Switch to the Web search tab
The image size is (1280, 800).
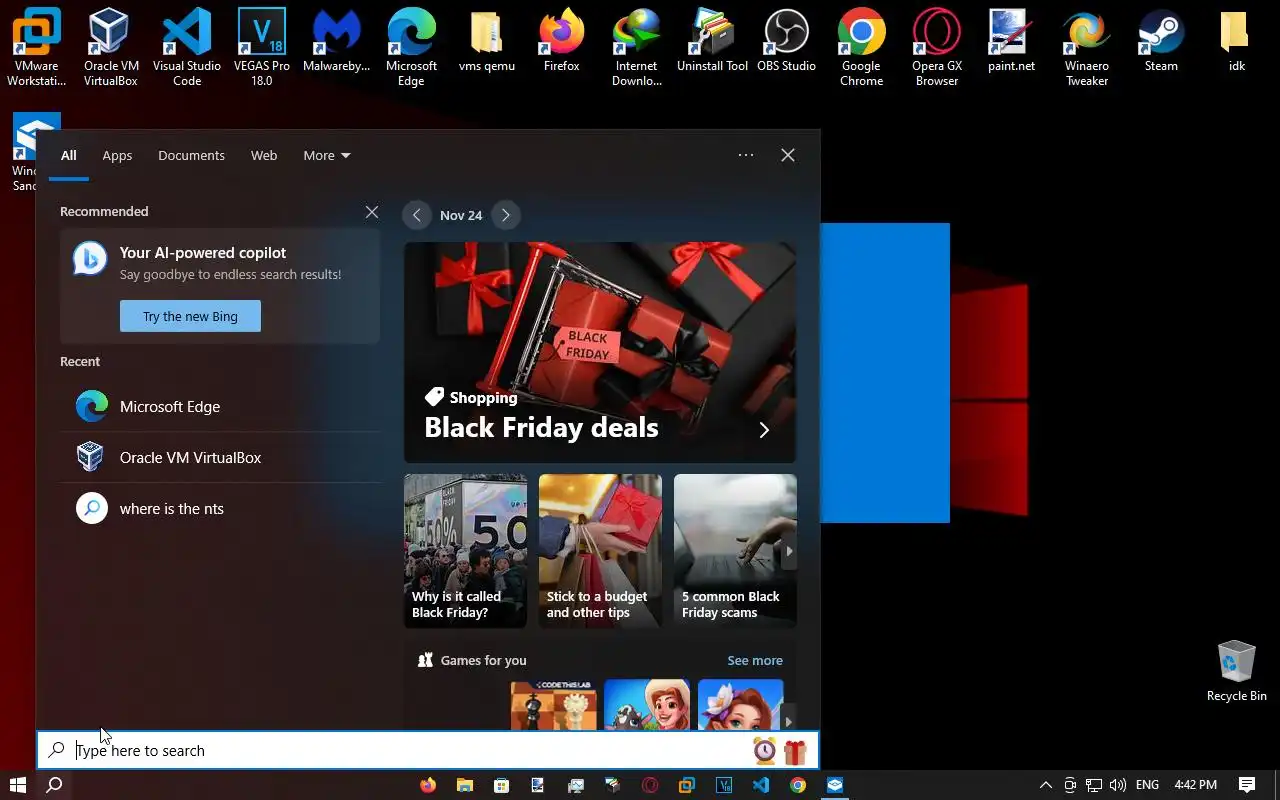pos(264,155)
